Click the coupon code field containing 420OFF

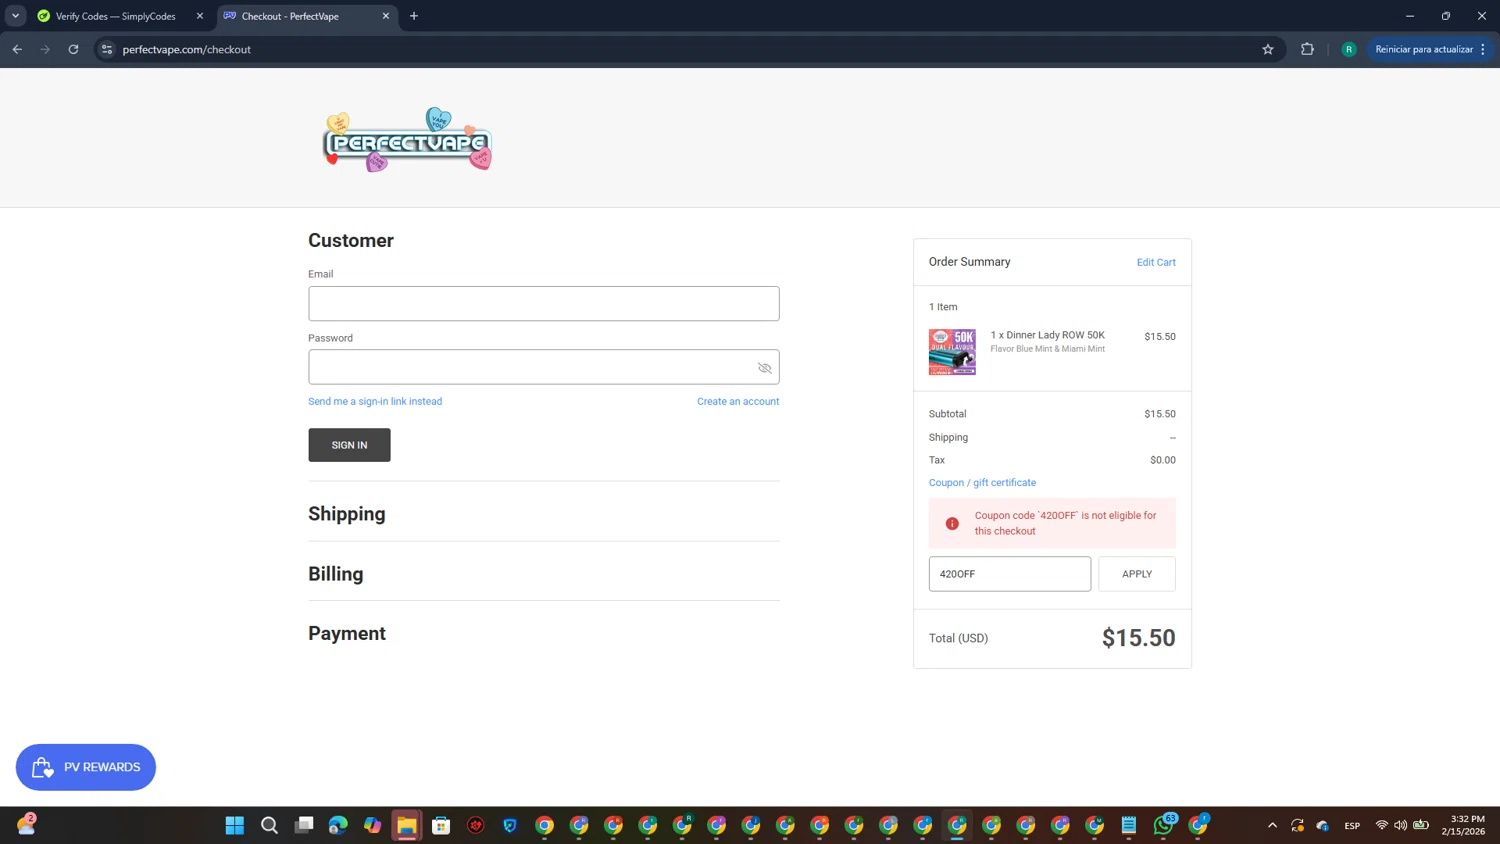click(x=1010, y=574)
